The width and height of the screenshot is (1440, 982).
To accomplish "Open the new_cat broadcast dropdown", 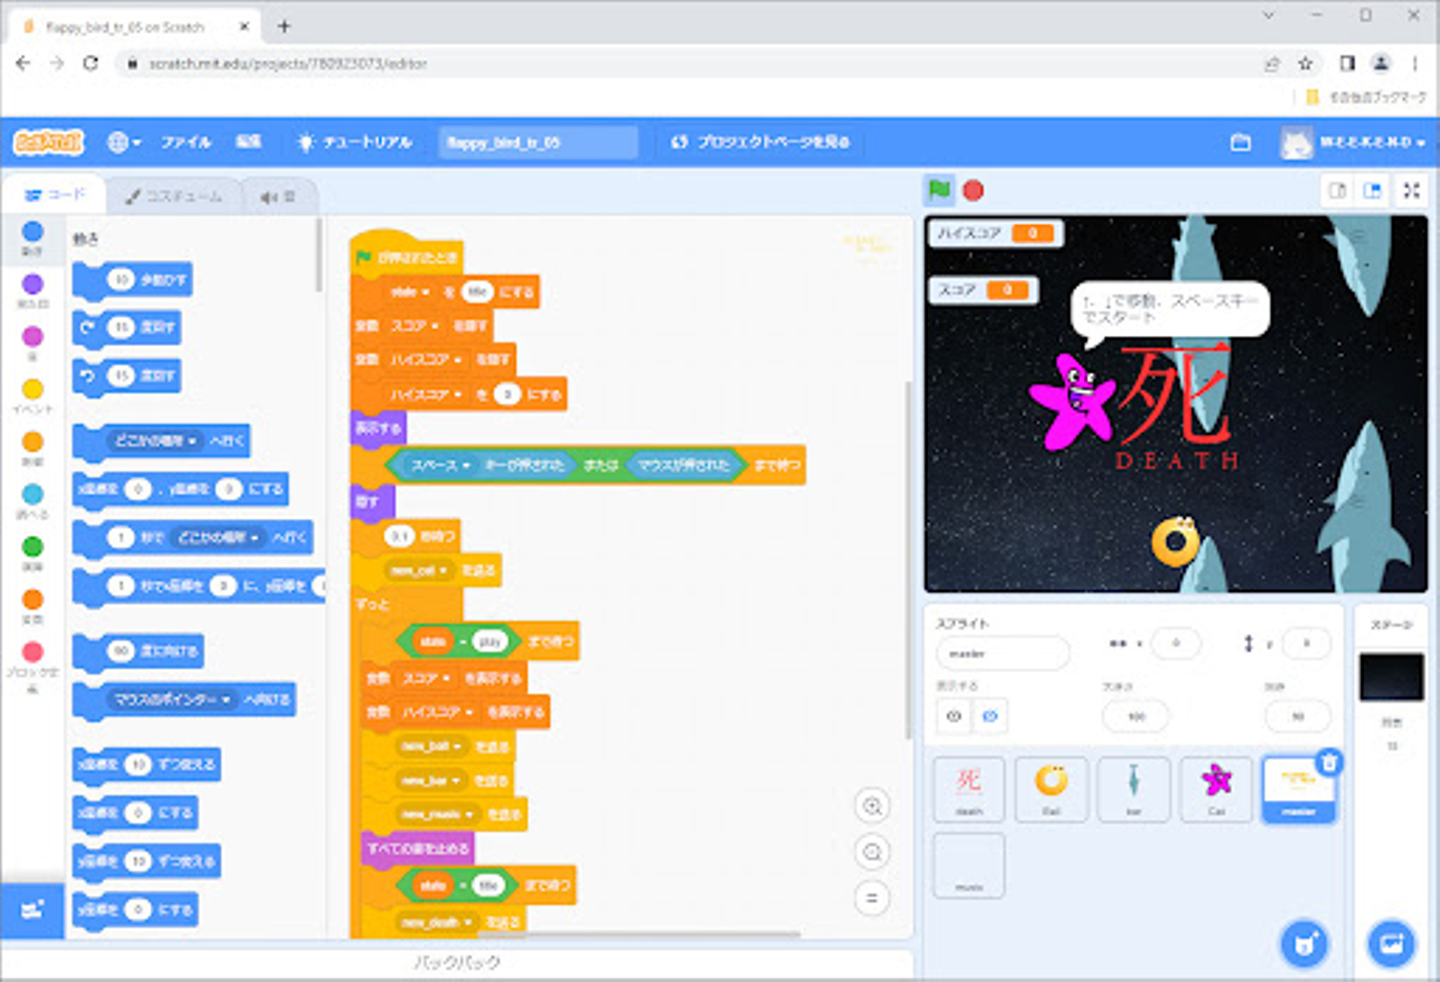I will click(x=418, y=570).
